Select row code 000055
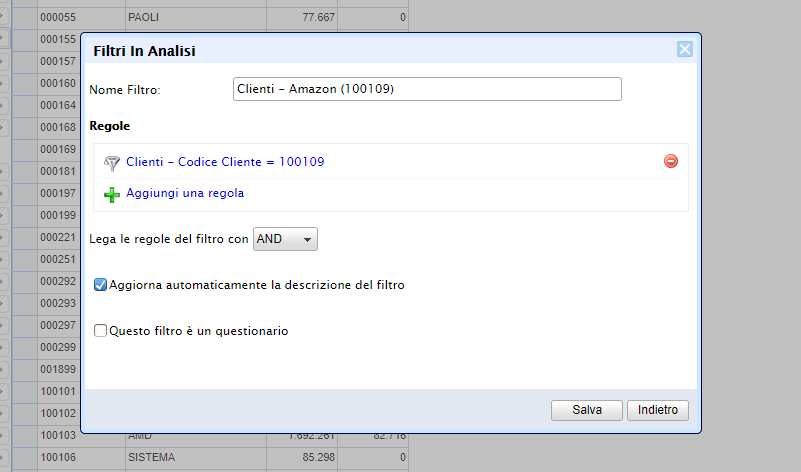 (x=58, y=18)
